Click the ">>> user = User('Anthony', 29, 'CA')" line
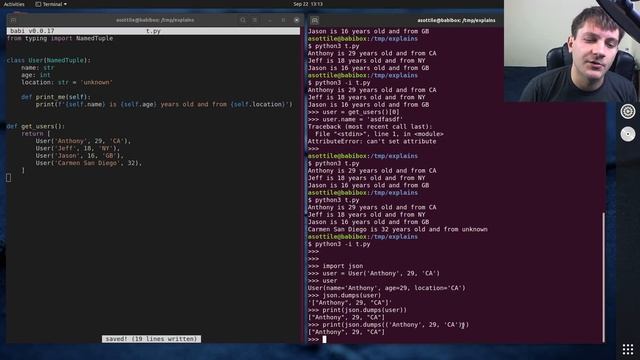 click(x=374, y=273)
